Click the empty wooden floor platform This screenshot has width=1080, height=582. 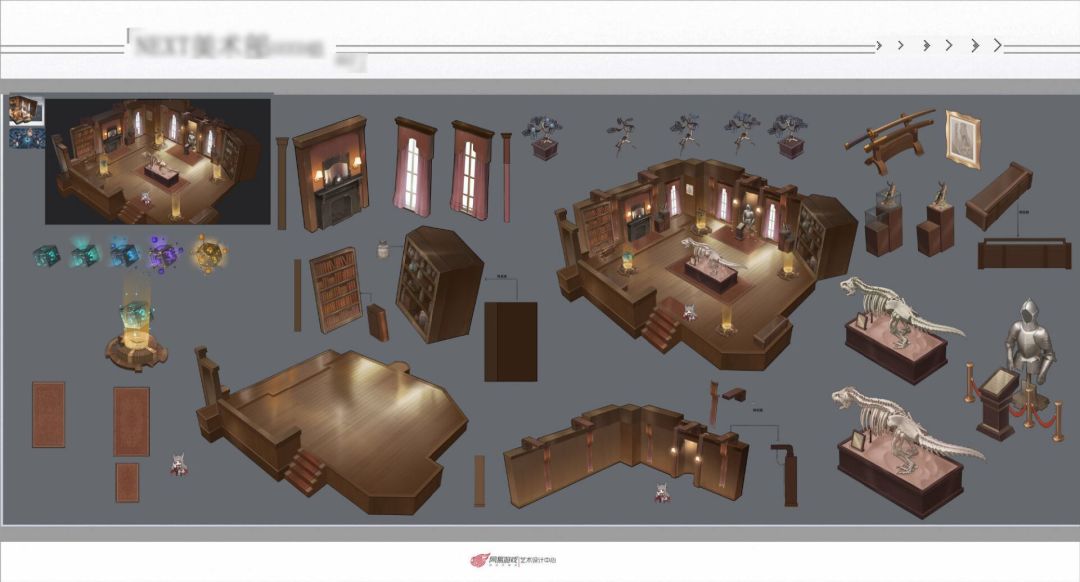[333, 430]
